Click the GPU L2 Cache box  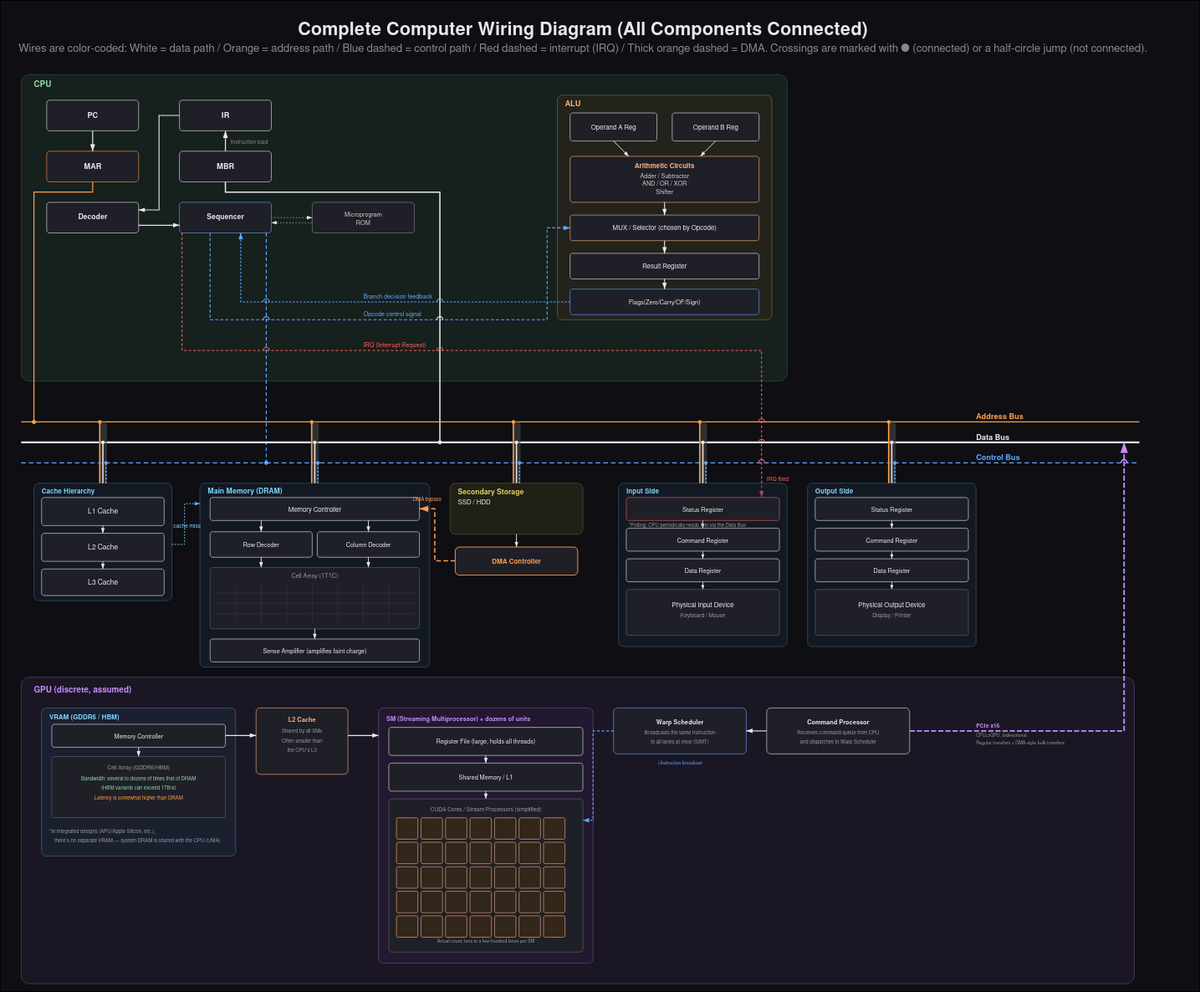[x=302, y=741]
